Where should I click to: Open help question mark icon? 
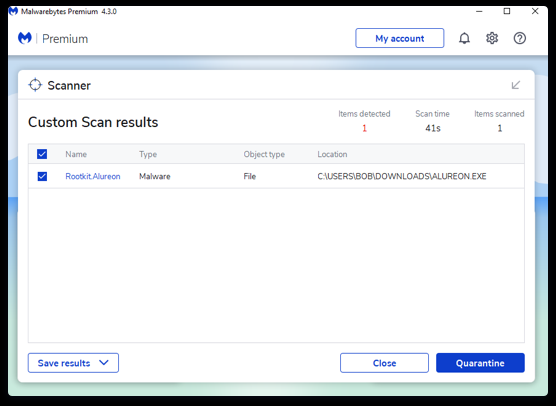pos(520,38)
